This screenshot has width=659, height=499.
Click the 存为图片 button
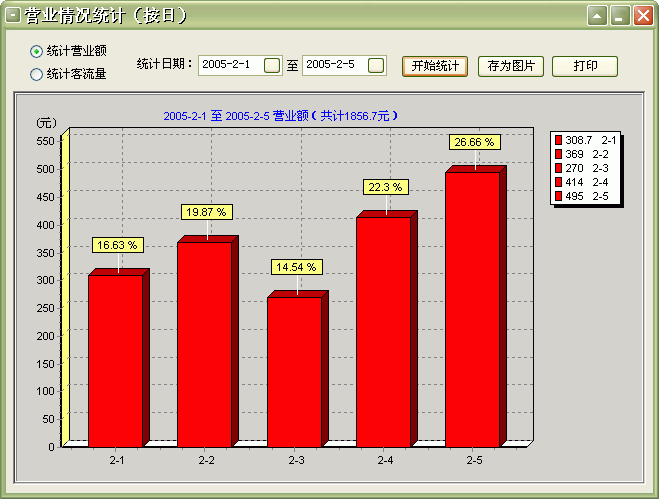coord(510,66)
